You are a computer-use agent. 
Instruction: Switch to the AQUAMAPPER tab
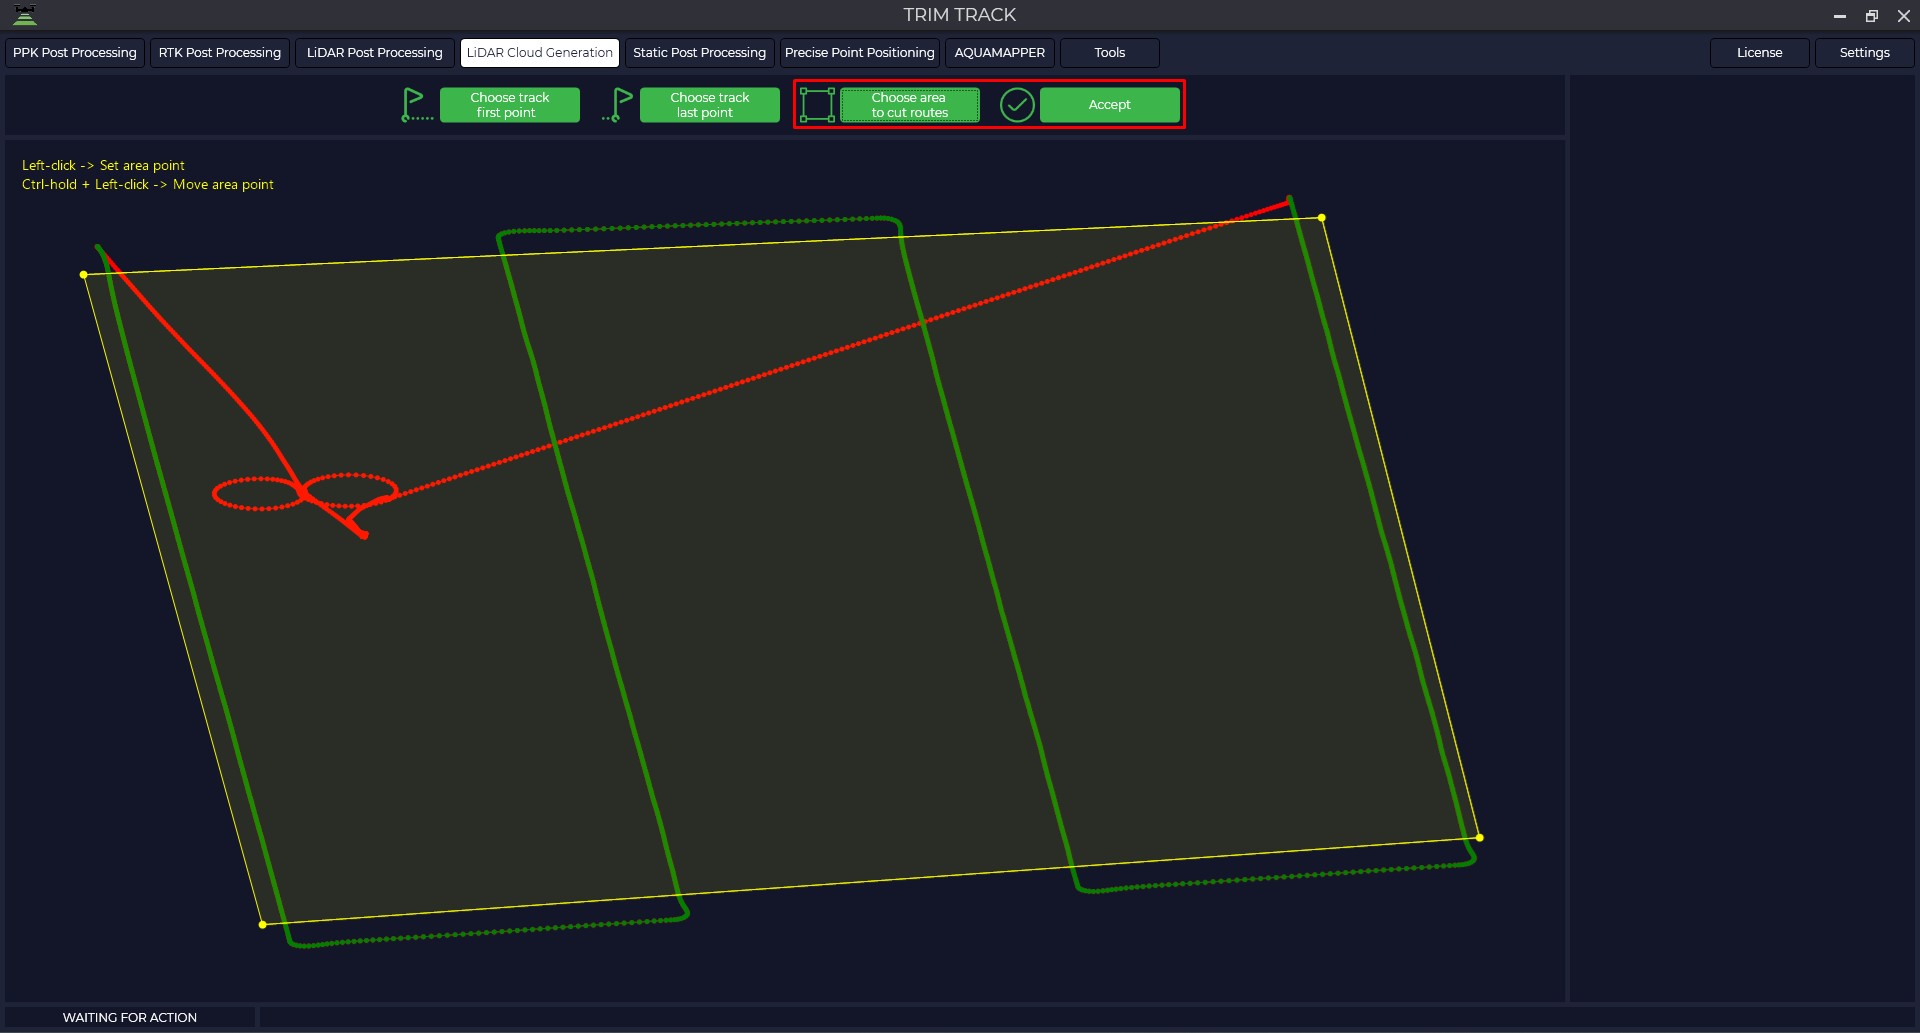(x=1000, y=53)
